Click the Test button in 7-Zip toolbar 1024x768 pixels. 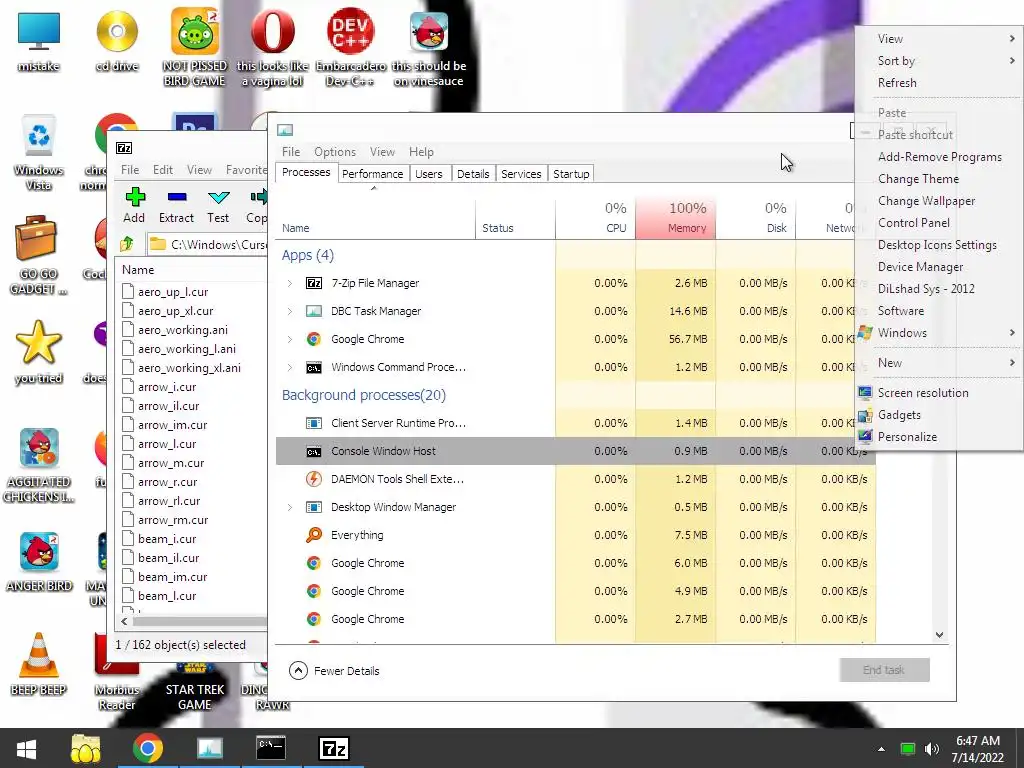(218, 206)
